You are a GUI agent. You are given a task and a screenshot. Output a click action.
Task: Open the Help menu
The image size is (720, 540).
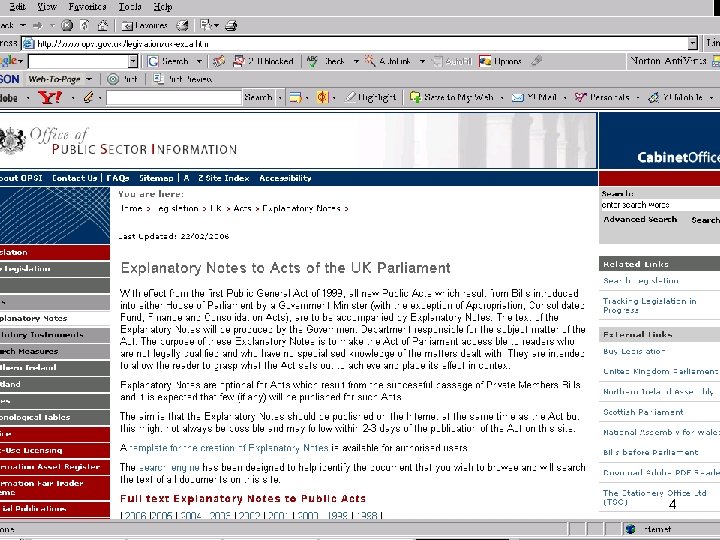(x=163, y=7)
